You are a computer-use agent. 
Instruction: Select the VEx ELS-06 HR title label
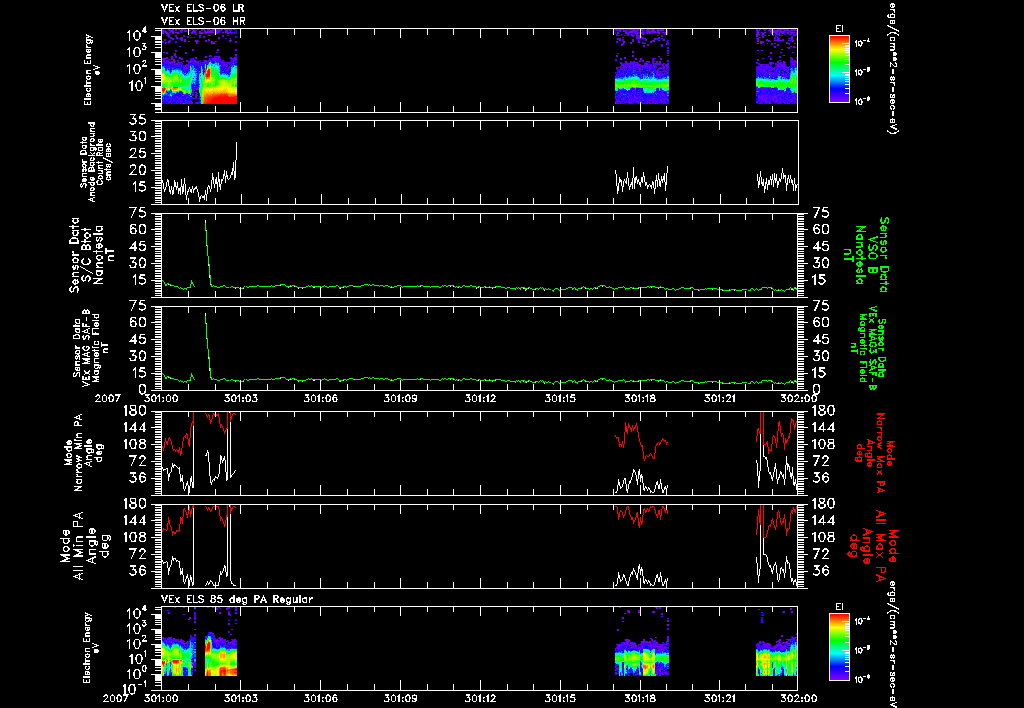click(x=203, y=22)
